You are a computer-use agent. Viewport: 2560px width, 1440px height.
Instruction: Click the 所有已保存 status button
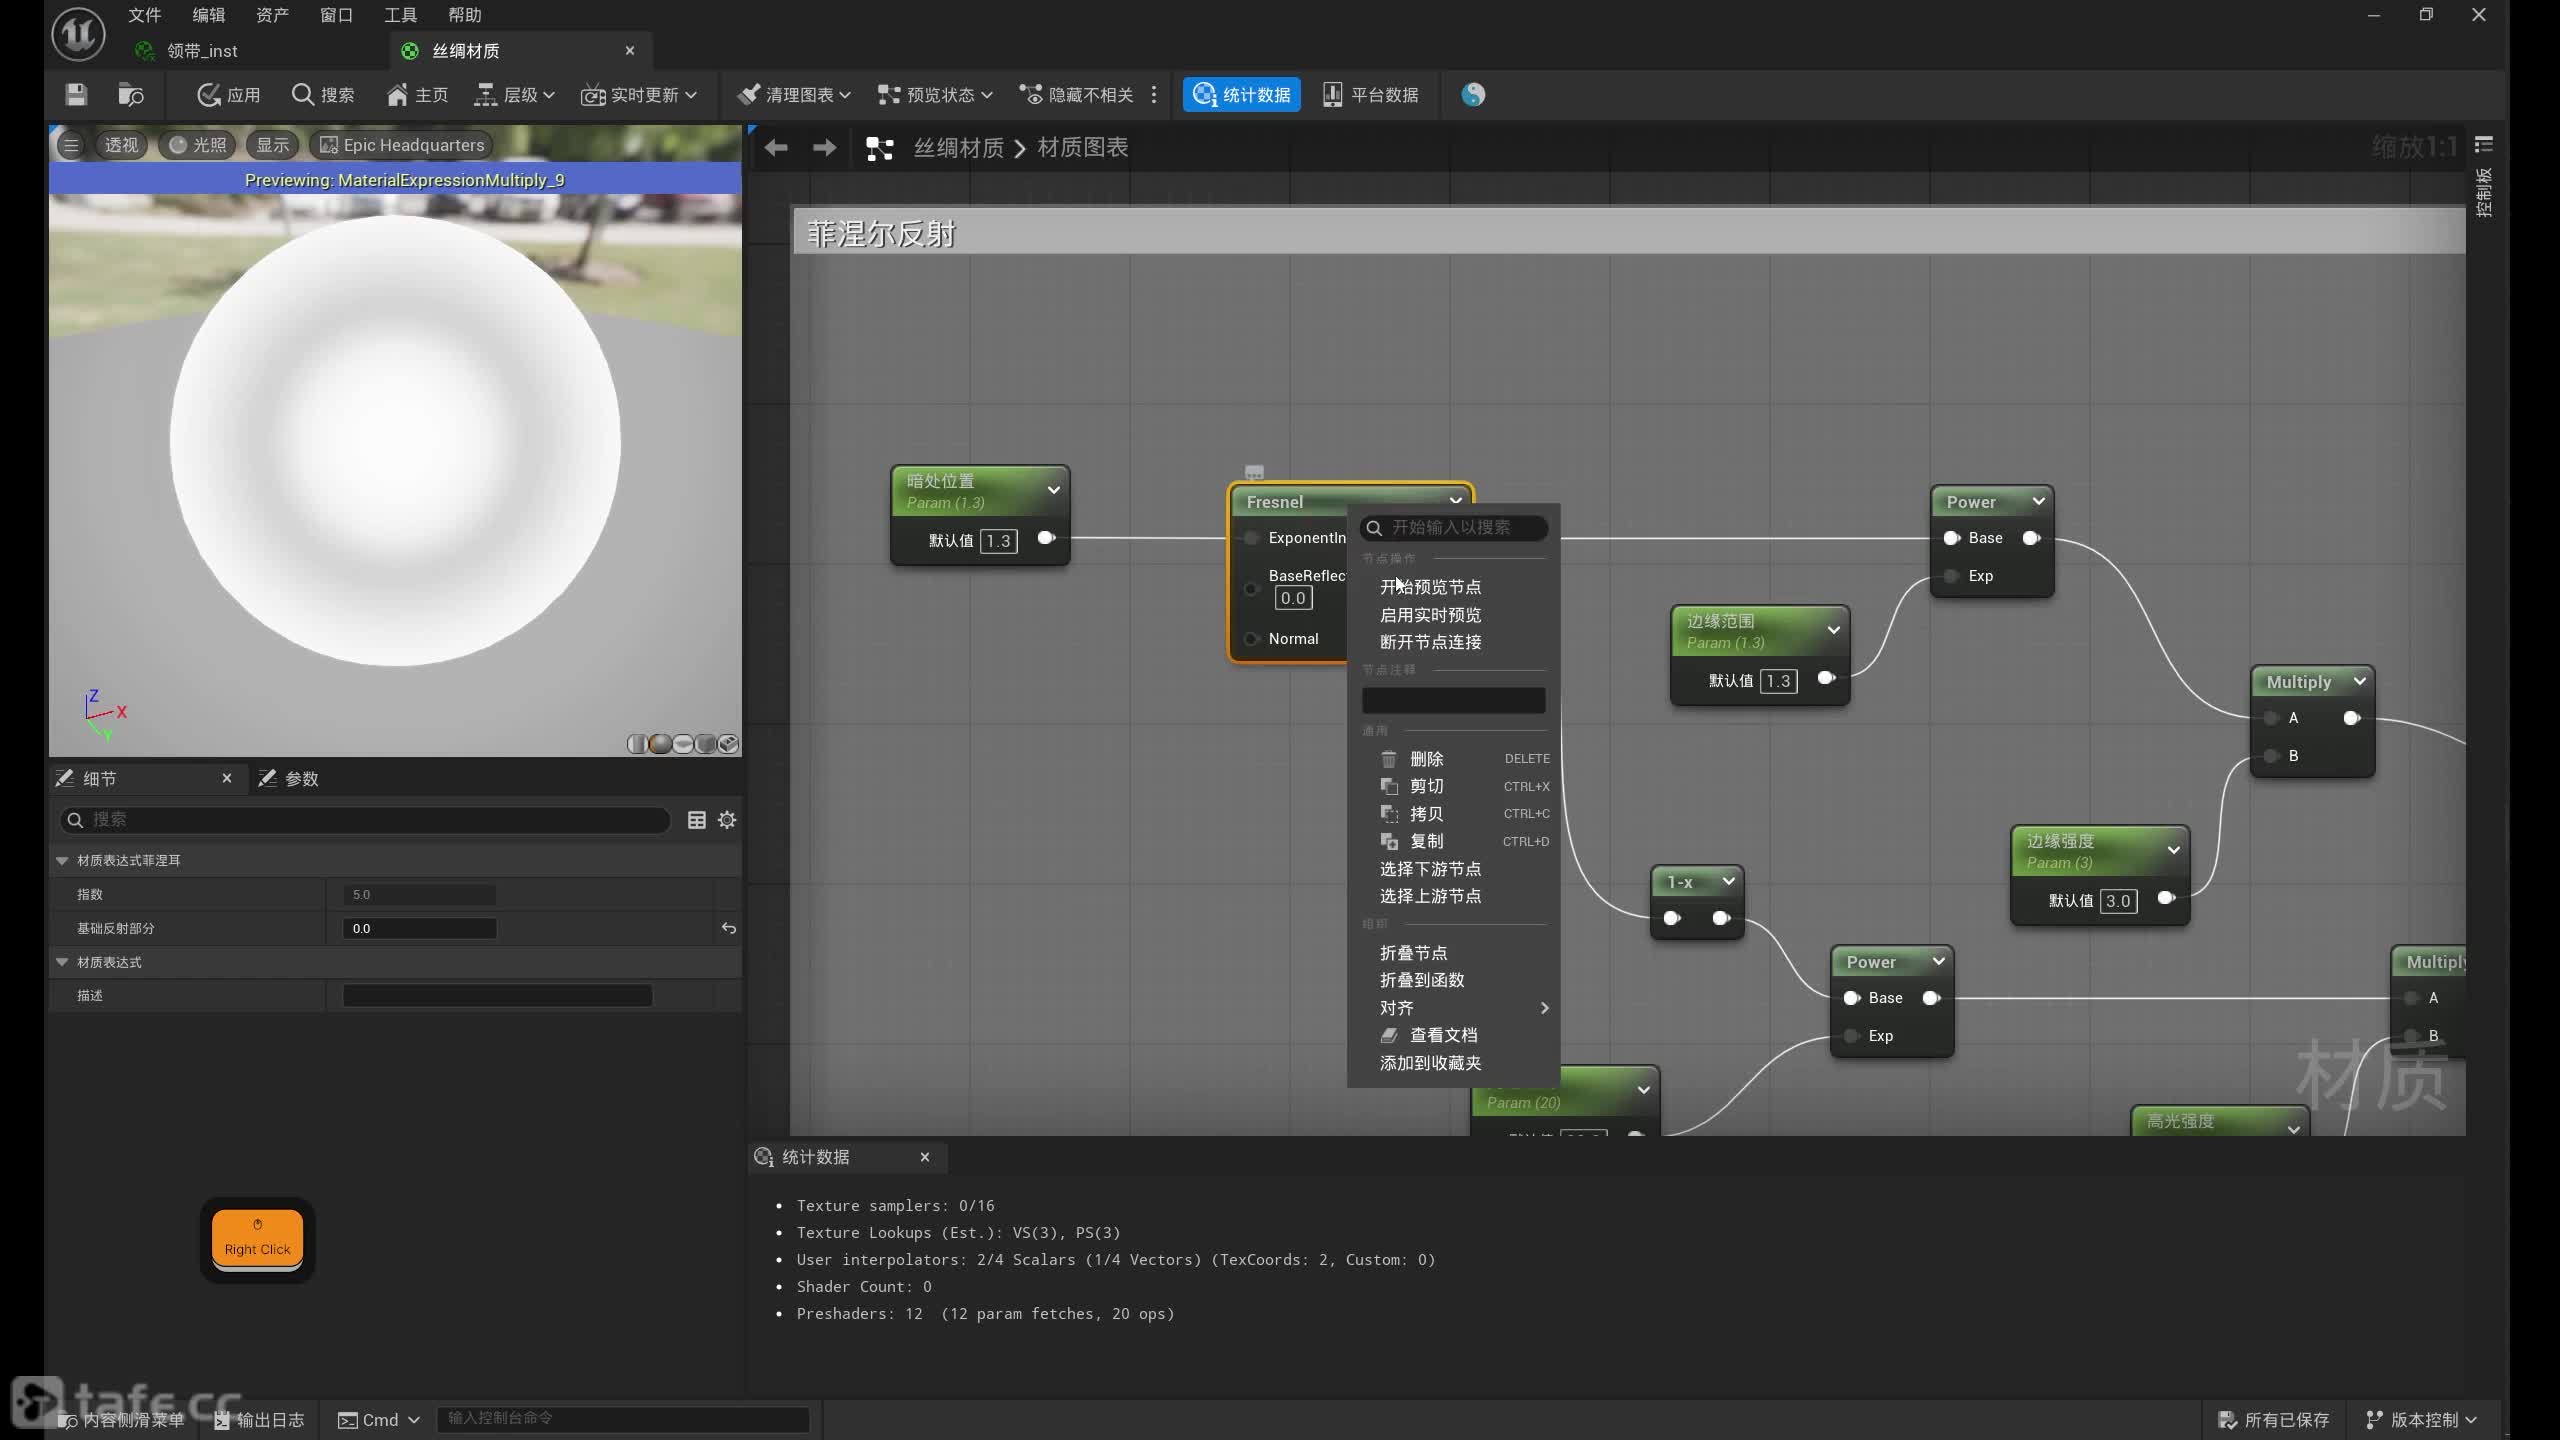click(2274, 1420)
